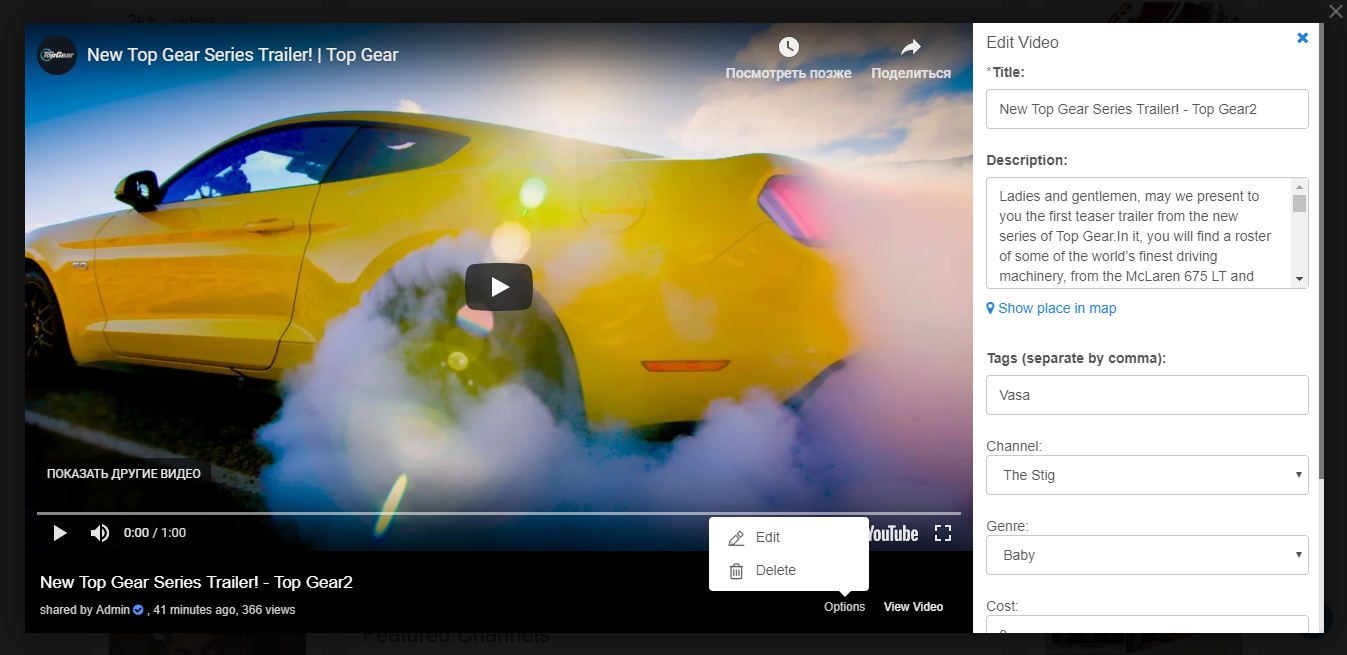1347x655 pixels.
Task: Click the Title input field
Action: pos(1146,109)
